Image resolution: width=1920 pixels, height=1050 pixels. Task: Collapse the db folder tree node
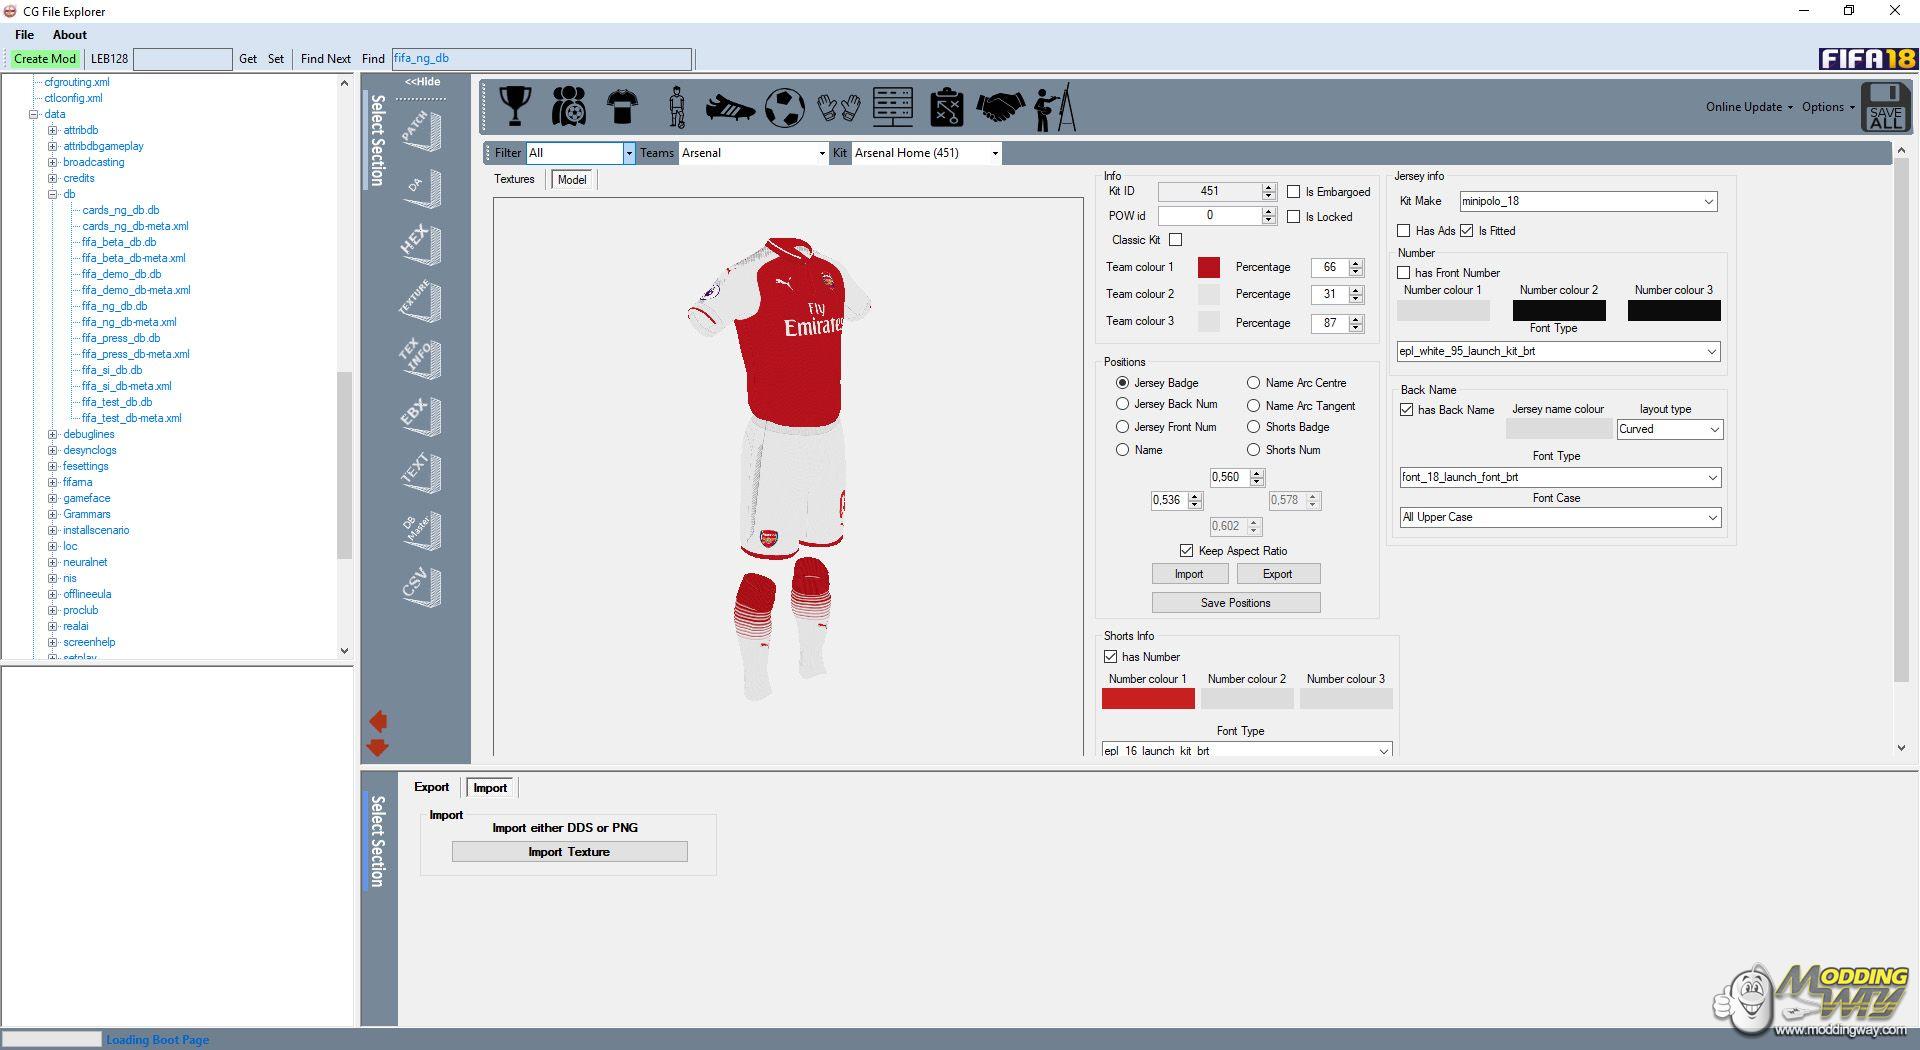pyautogui.click(x=53, y=194)
